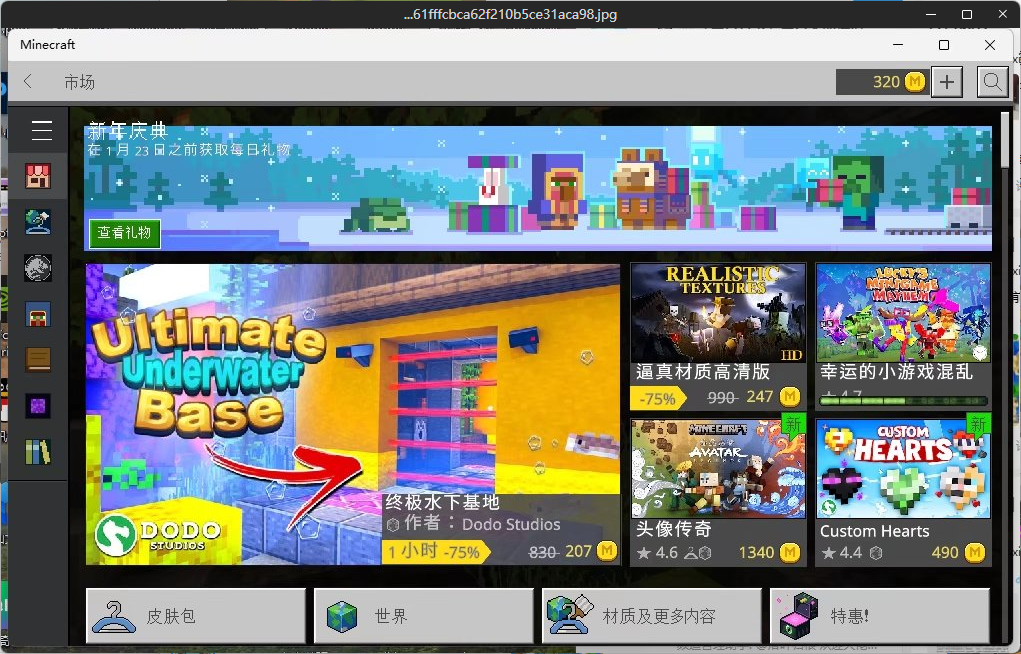
Task: Maximize the Minecraft window
Action: pos(944,45)
